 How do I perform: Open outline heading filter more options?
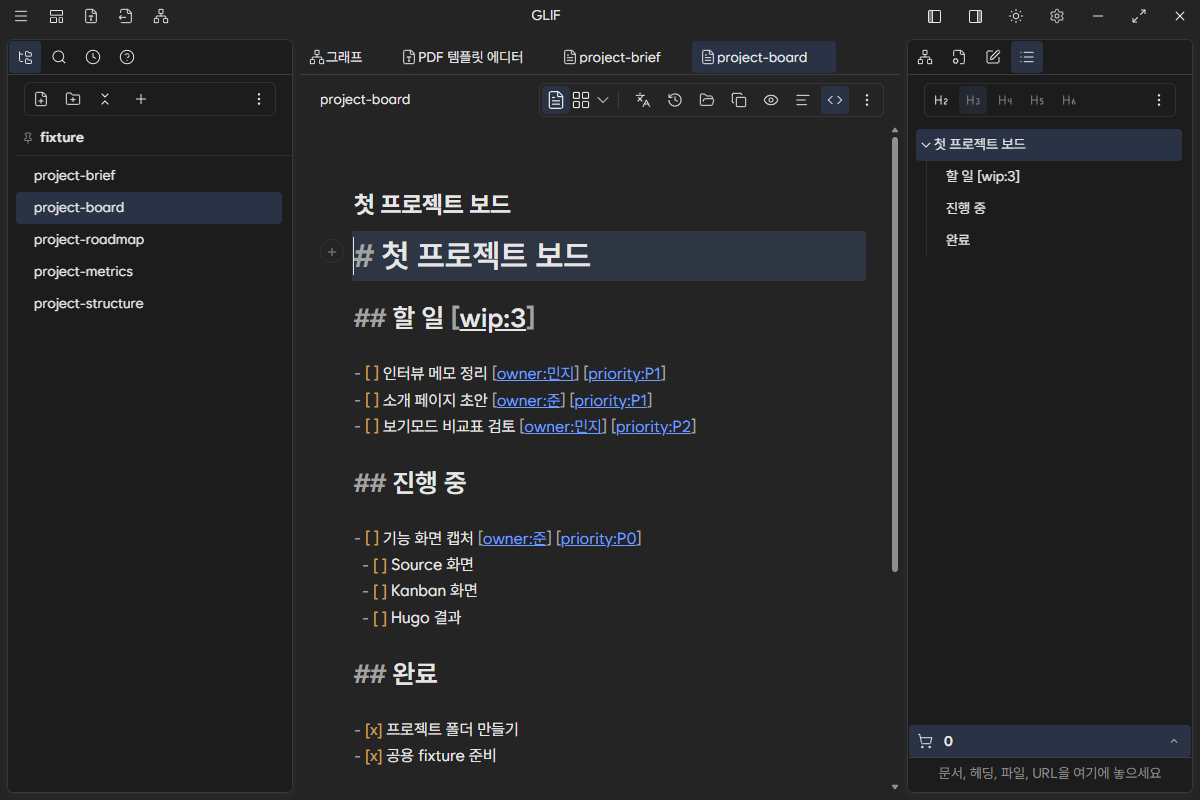click(1159, 100)
